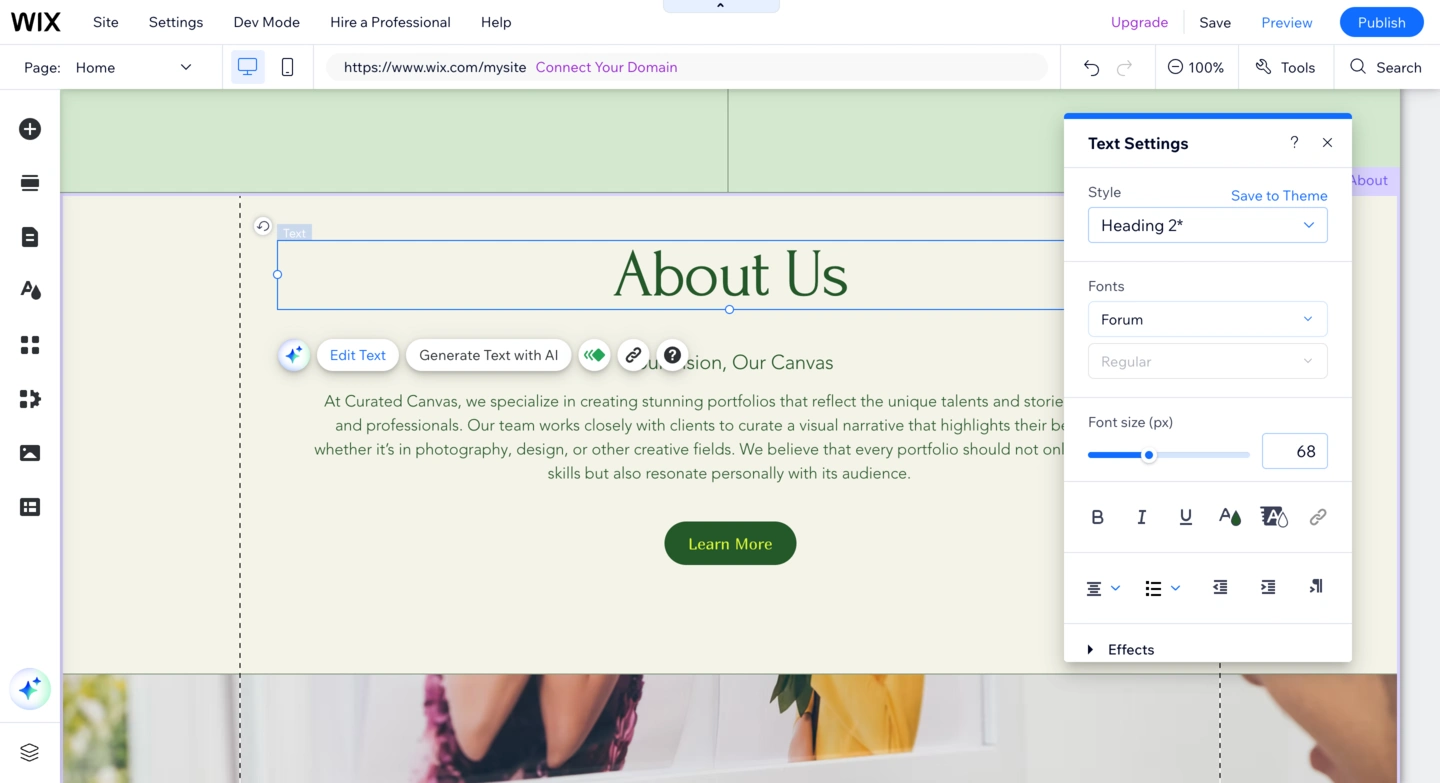1440x783 pixels.
Task: Open the Connect Your Domain link
Action: point(606,67)
